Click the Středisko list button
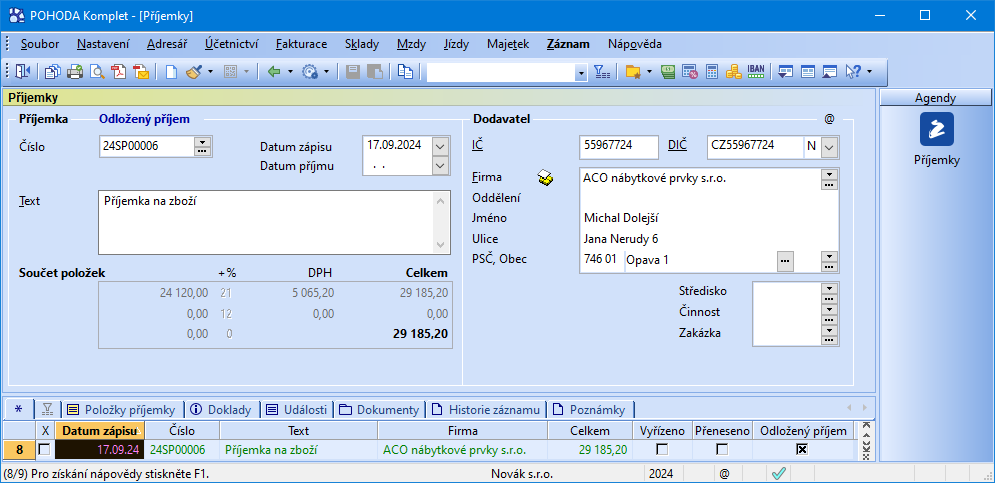995x483 pixels. point(829,291)
